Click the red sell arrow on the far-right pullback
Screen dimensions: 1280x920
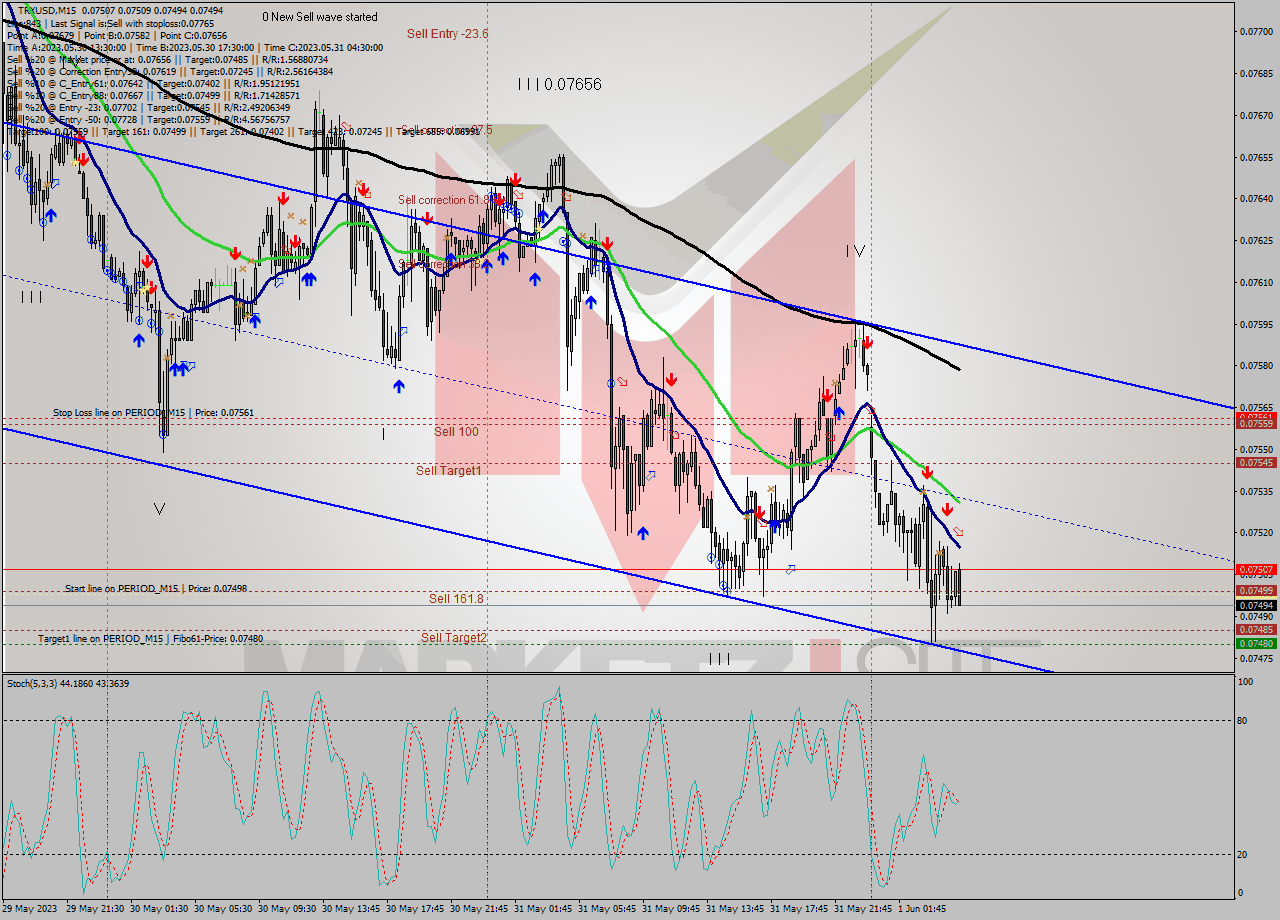947,508
